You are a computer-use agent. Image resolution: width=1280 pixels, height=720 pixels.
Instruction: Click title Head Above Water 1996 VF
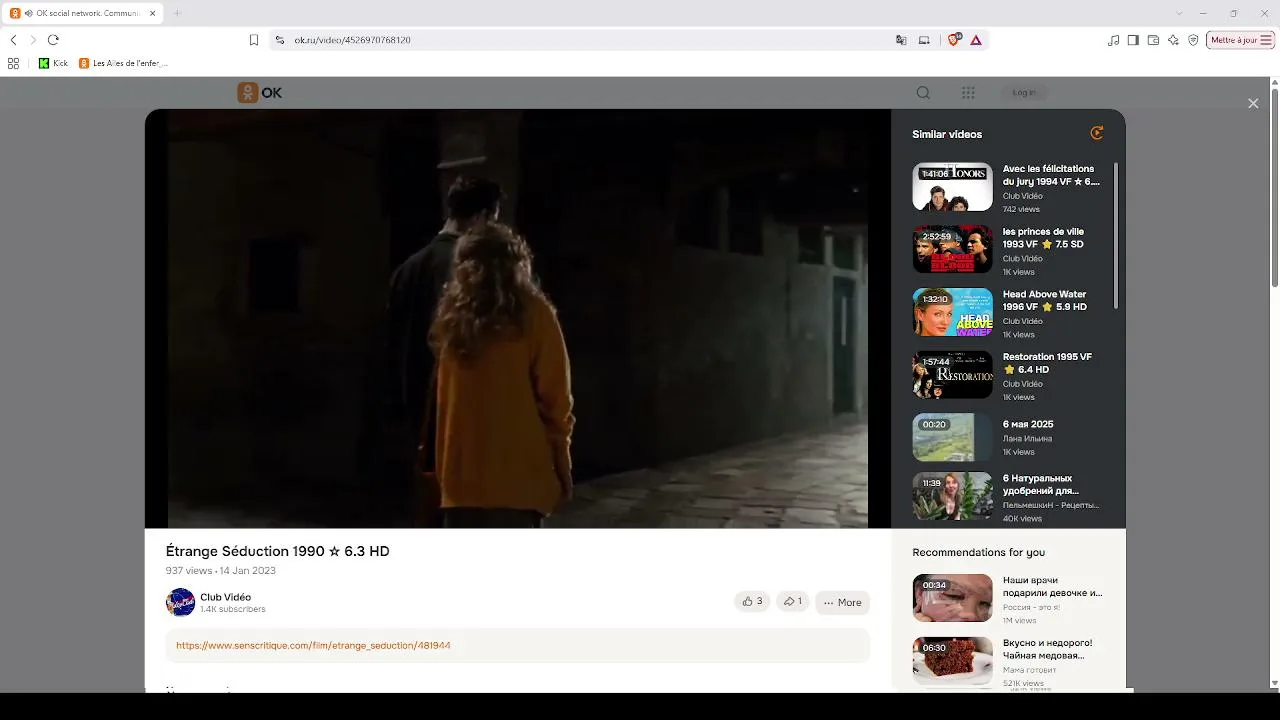click(1045, 300)
